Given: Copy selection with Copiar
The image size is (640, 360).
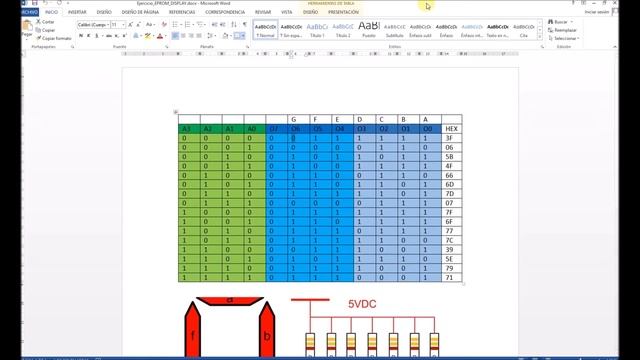Looking at the screenshot, I should point(45,30).
